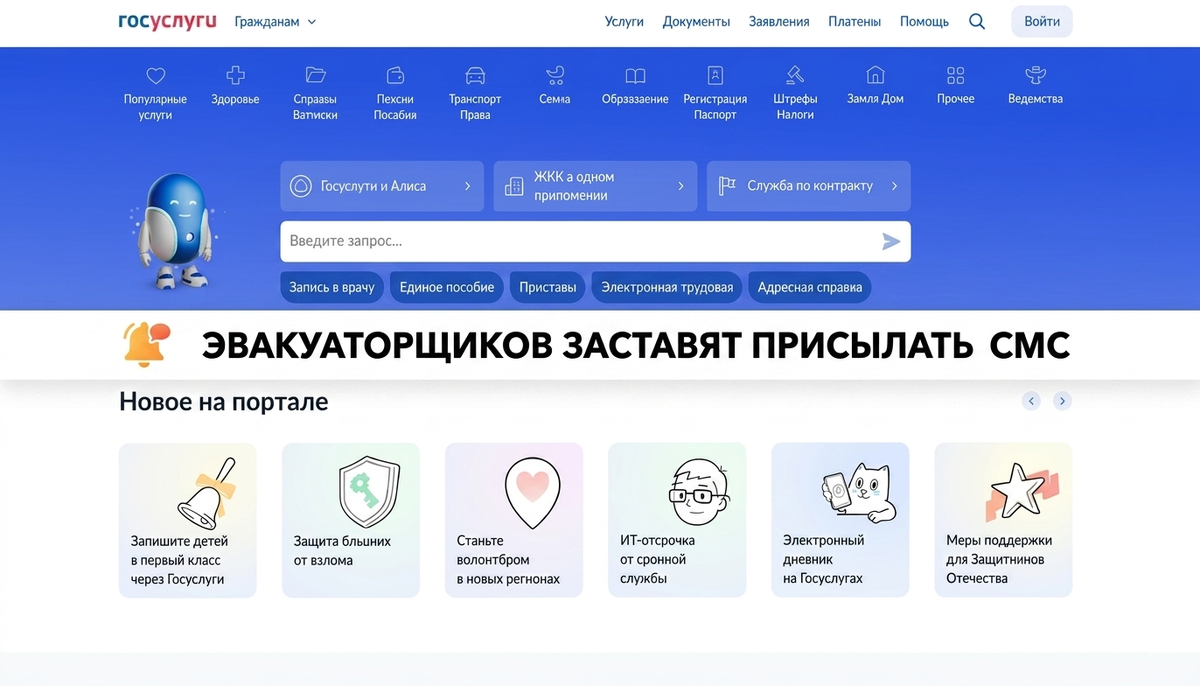Click the chevron on Госуслуги и Алиса card
This screenshot has width=1200, height=686.
(x=467, y=186)
